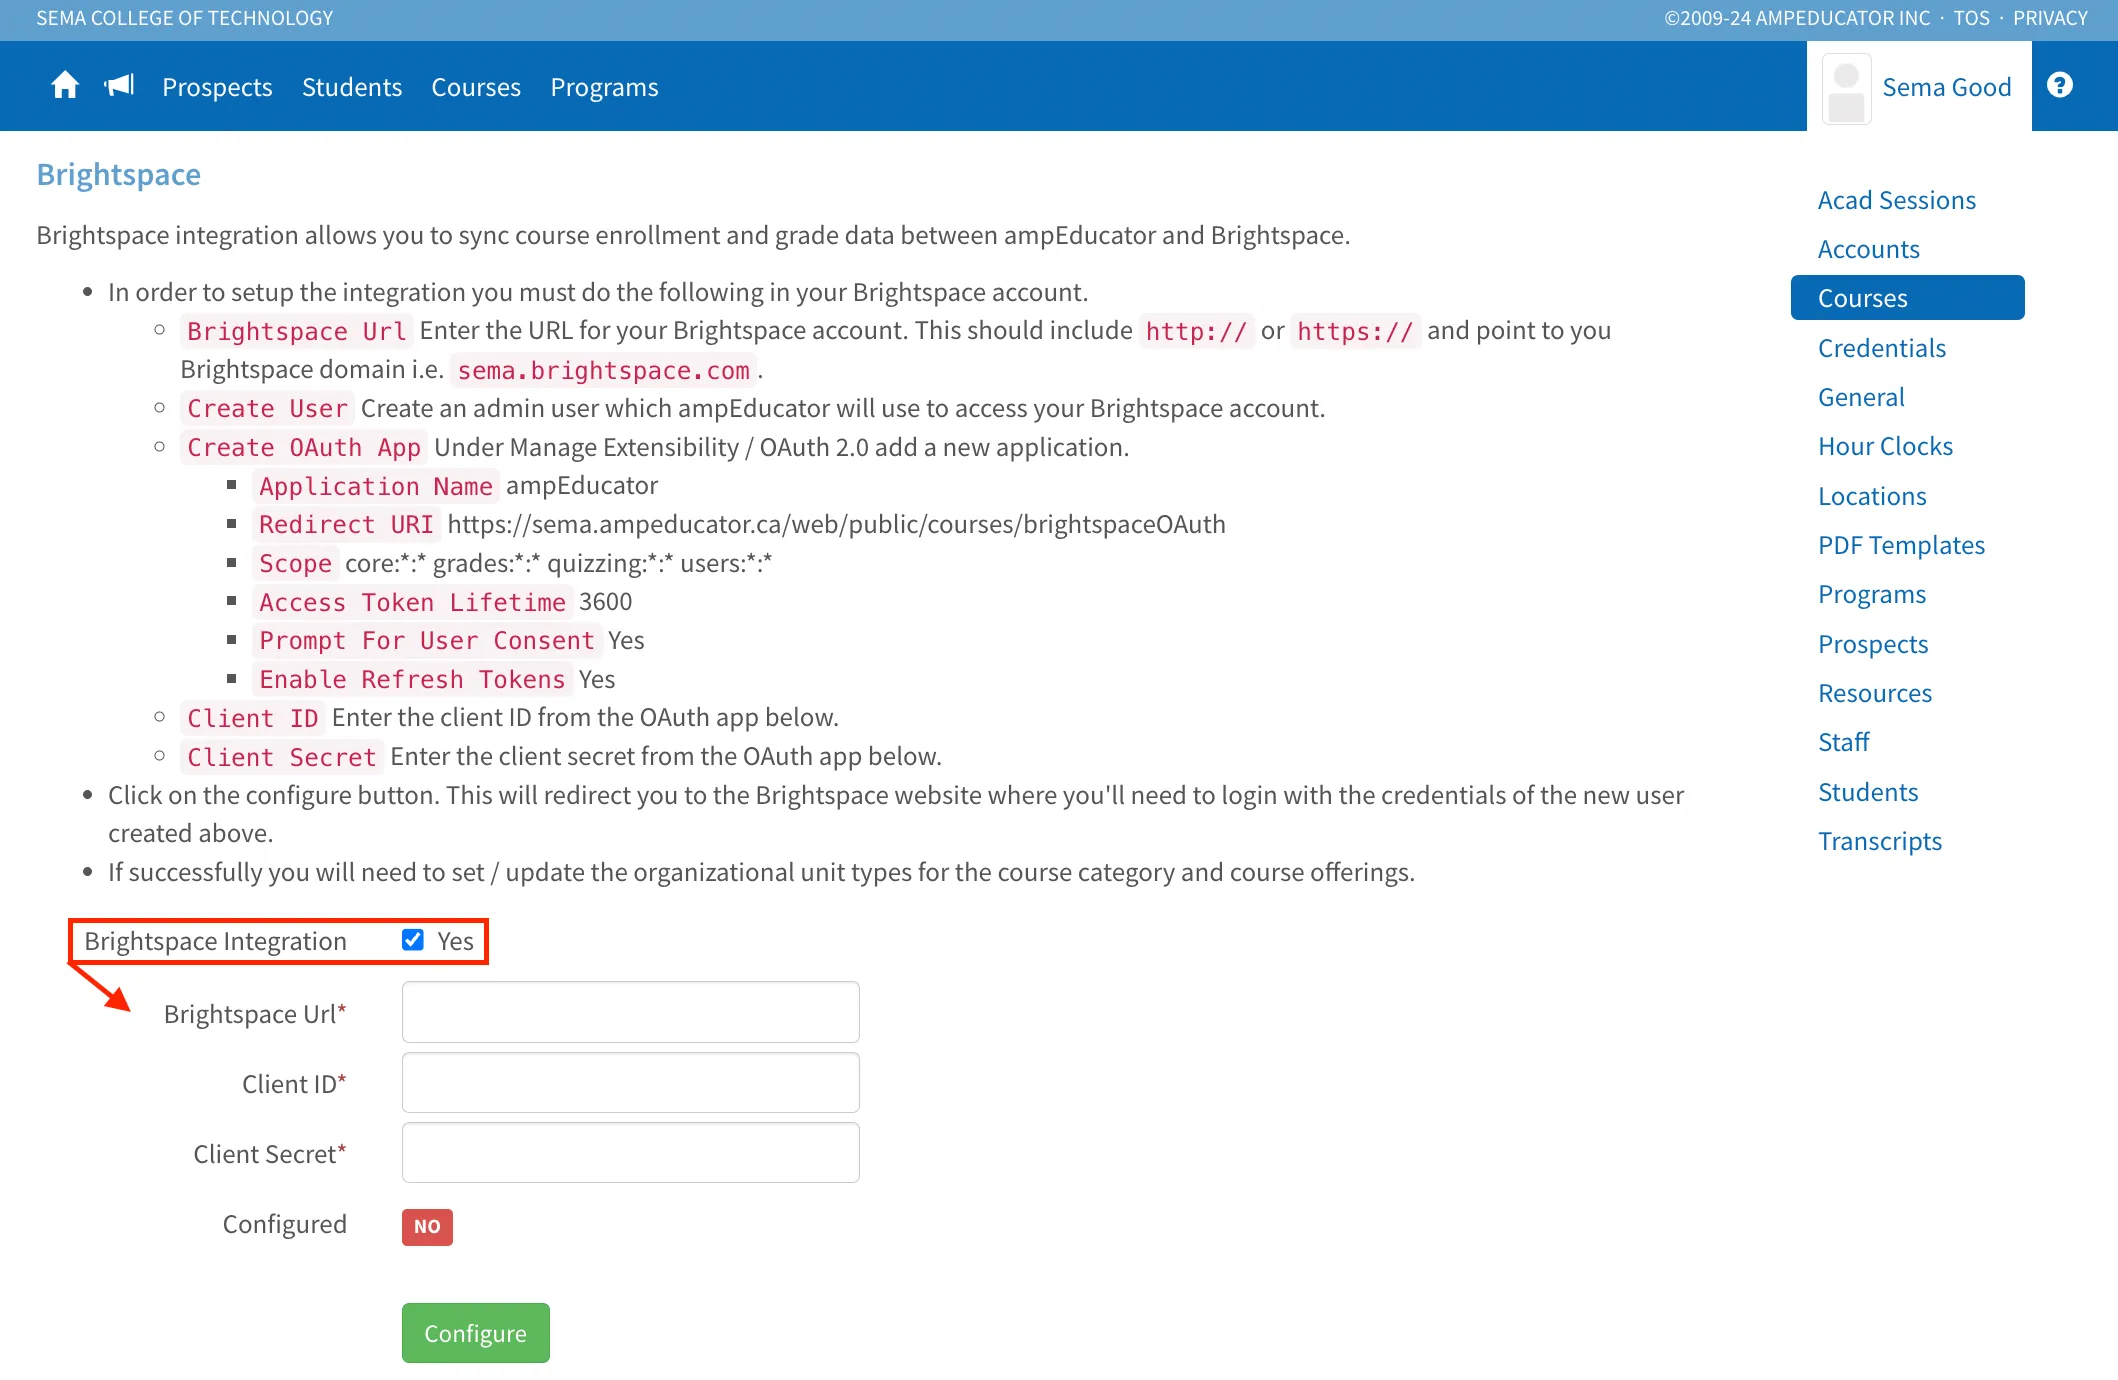Click the SEMA COLLEGE OF TECHNOLOGY title
This screenshot has width=2118, height=1380.
click(185, 18)
